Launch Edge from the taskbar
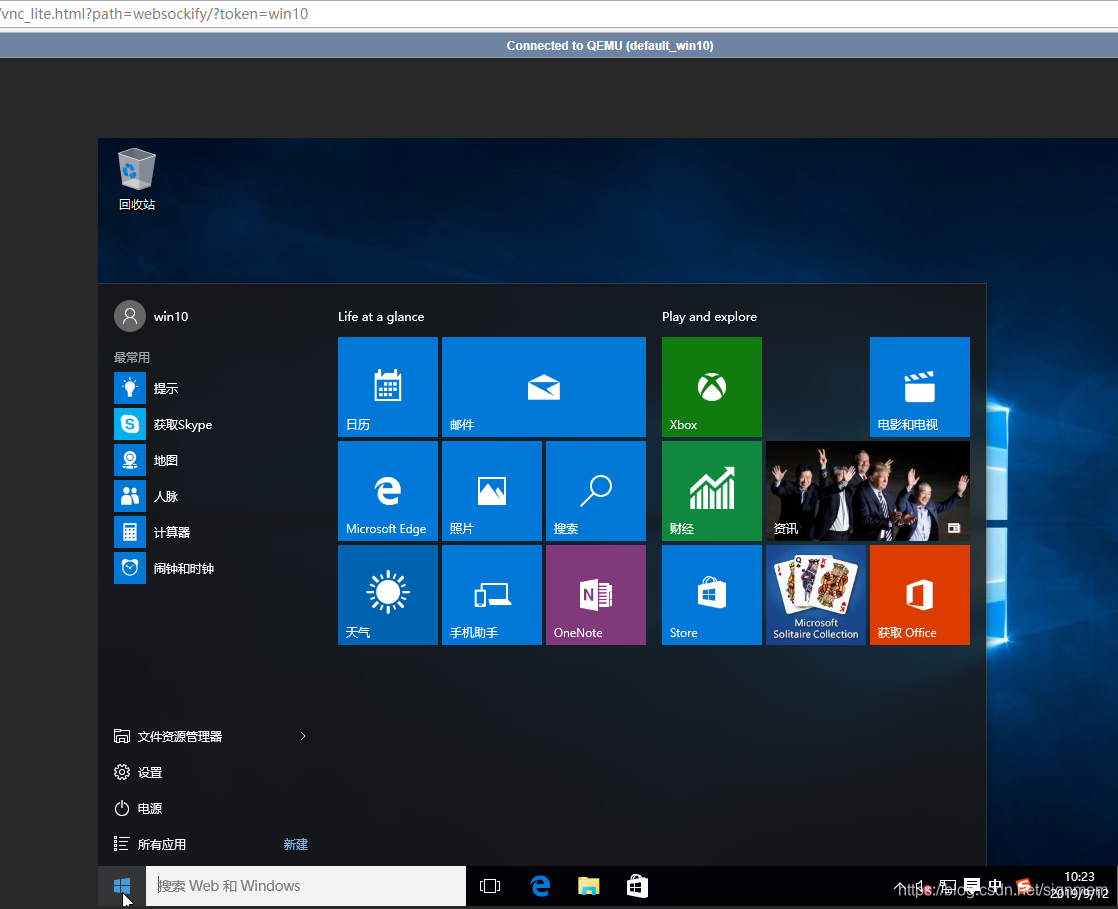 (x=540, y=886)
